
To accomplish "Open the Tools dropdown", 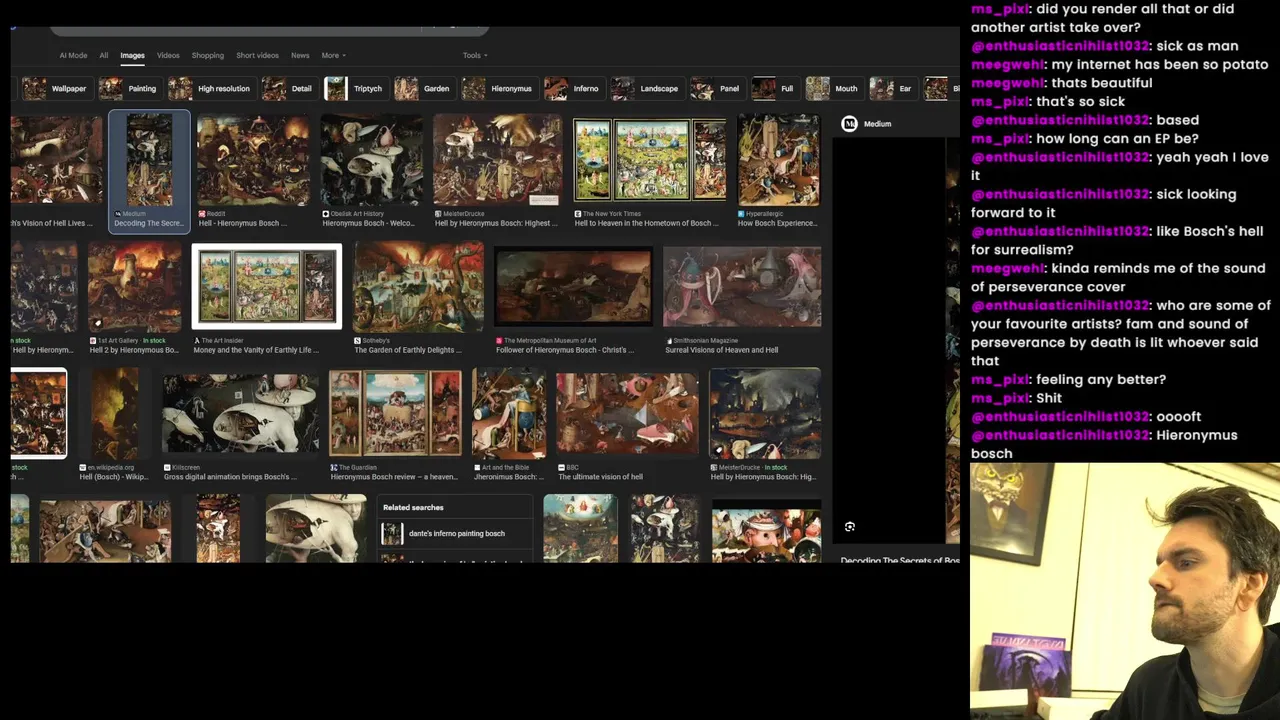I will point(475,55).
